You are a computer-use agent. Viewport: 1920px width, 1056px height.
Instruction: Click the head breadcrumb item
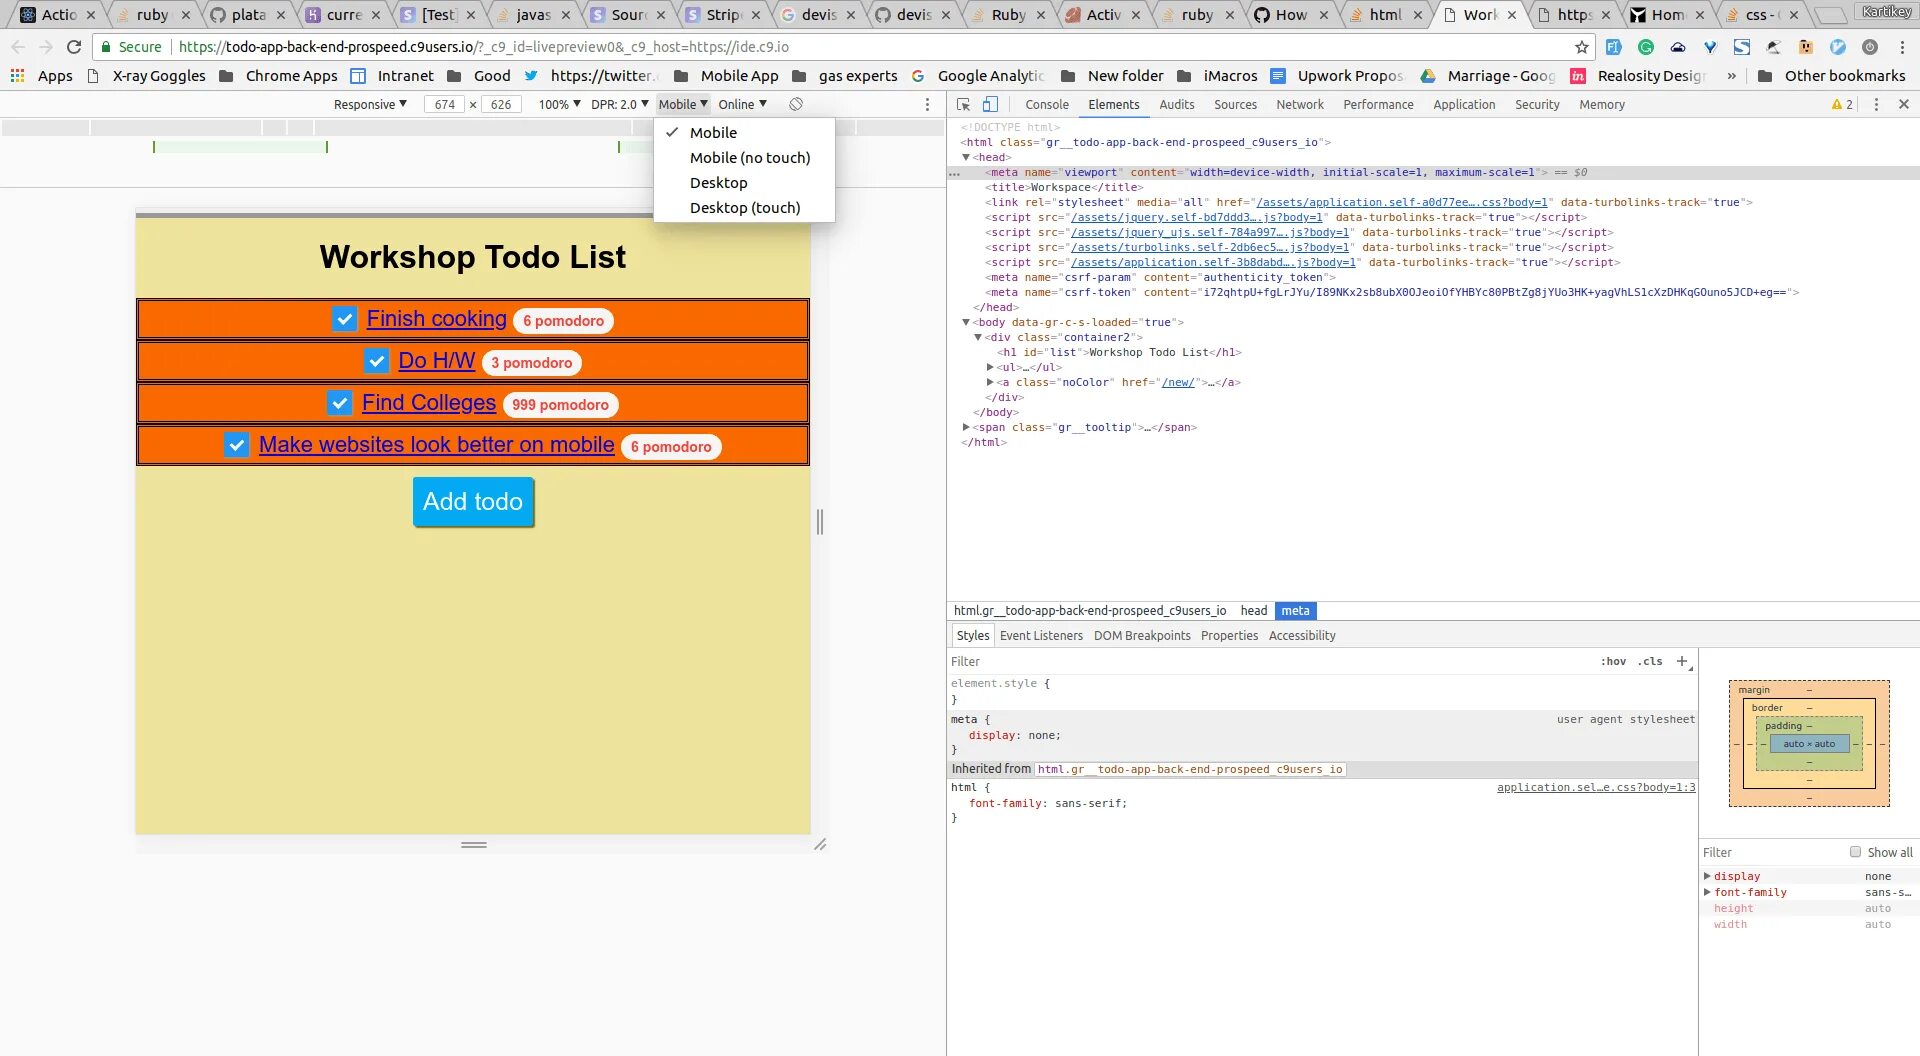coord(1253,611)
